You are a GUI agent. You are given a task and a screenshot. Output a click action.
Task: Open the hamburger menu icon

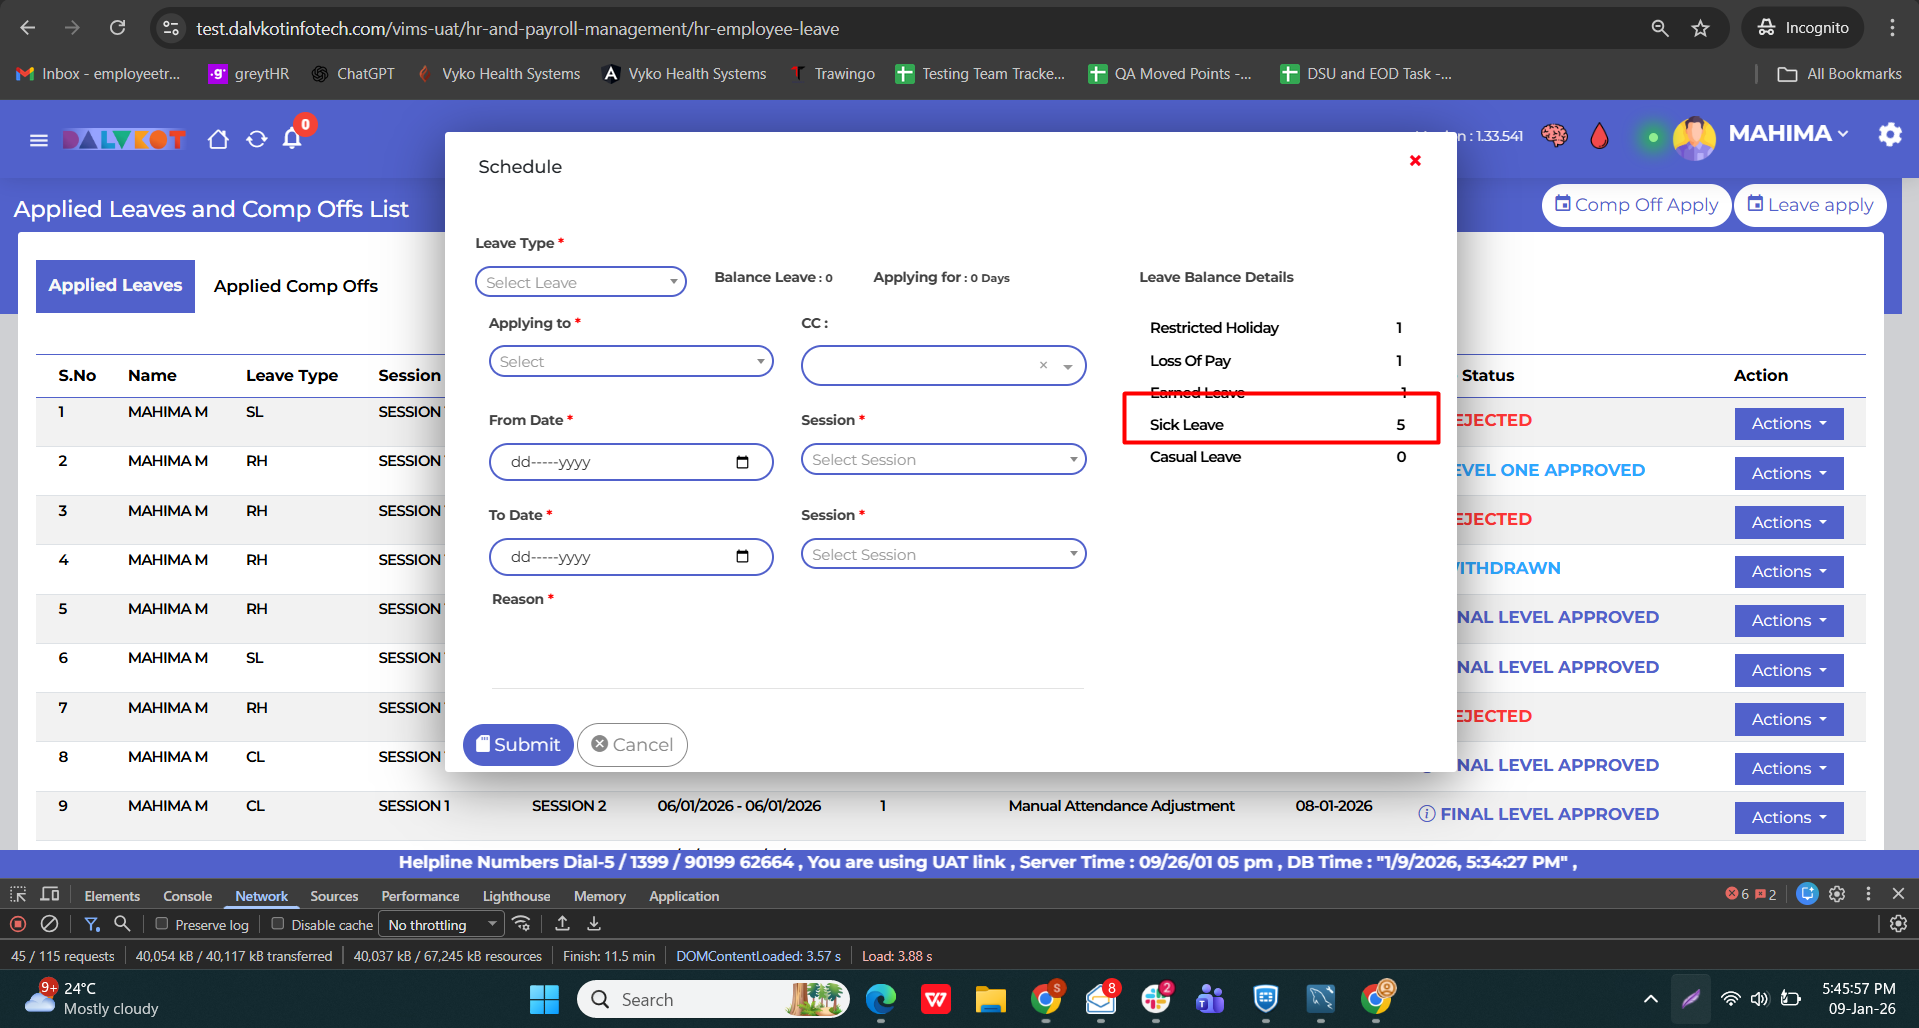coord(39,140)
